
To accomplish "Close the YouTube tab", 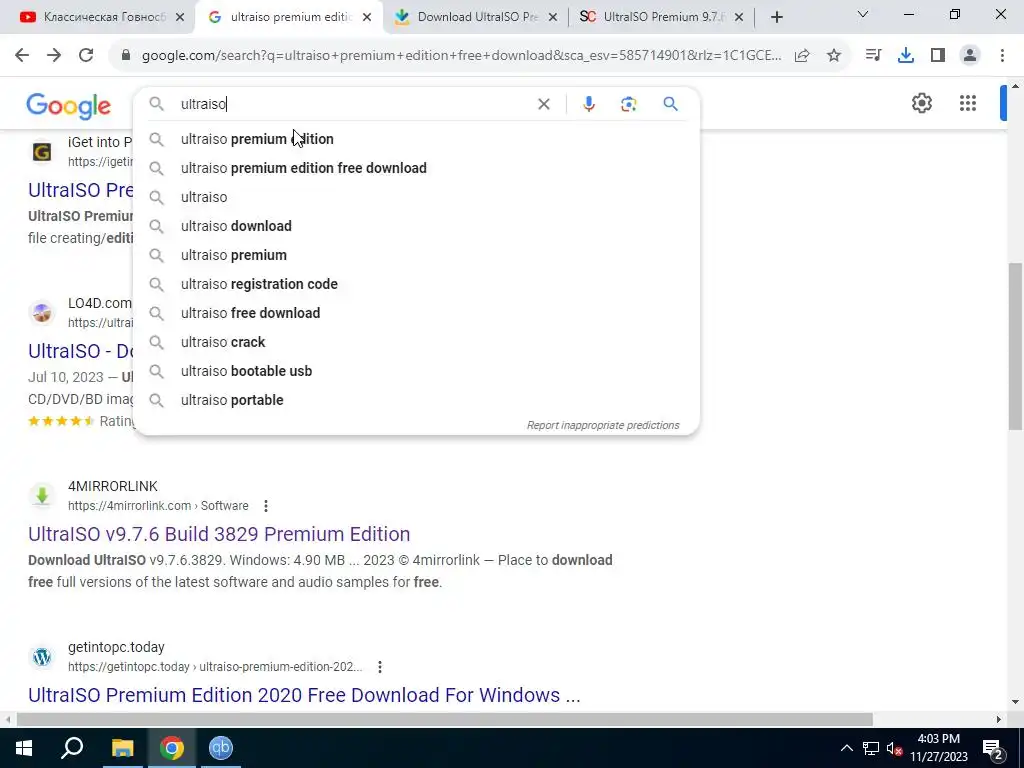I will (x=180, y=18).
